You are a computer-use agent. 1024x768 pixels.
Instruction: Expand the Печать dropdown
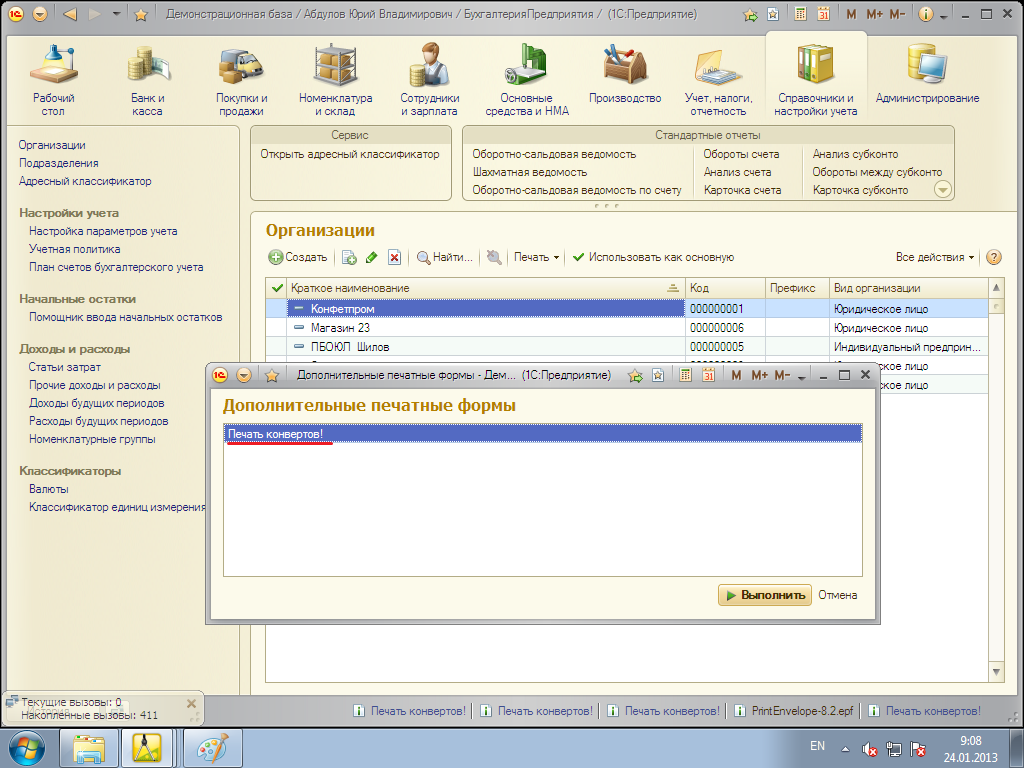[536, 257]
